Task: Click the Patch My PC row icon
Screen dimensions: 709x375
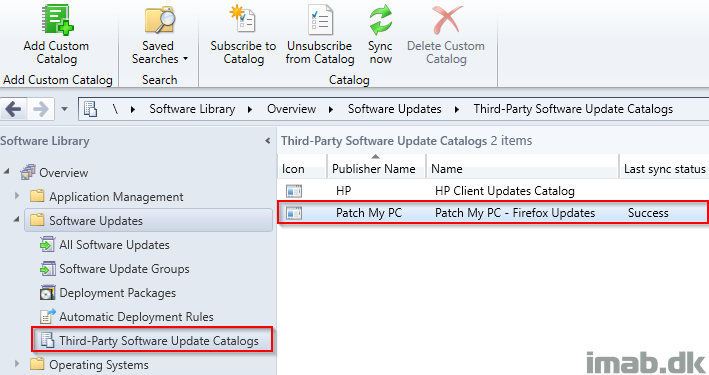Action: (294, 213)
